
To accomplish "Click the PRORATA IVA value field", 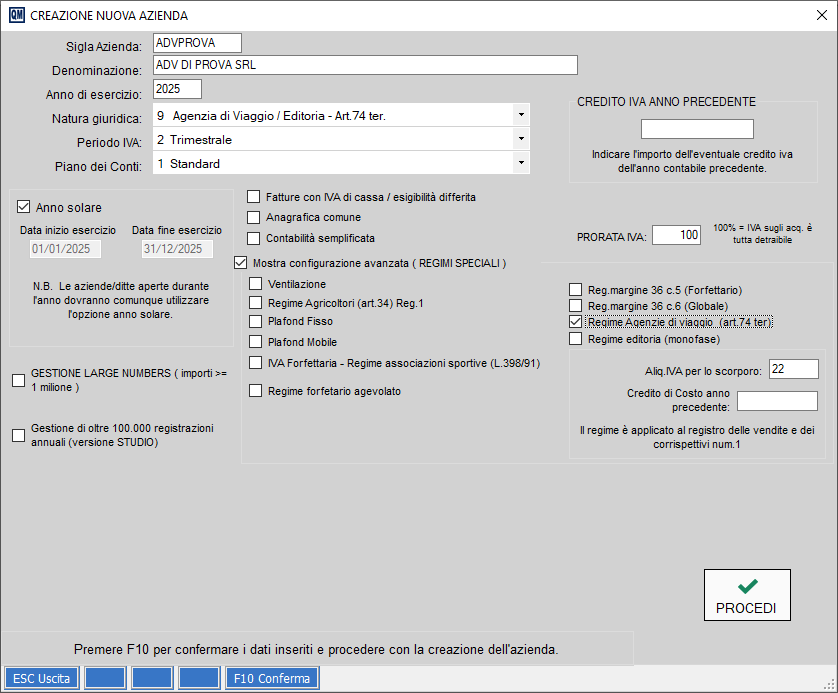I will [676, 235].
